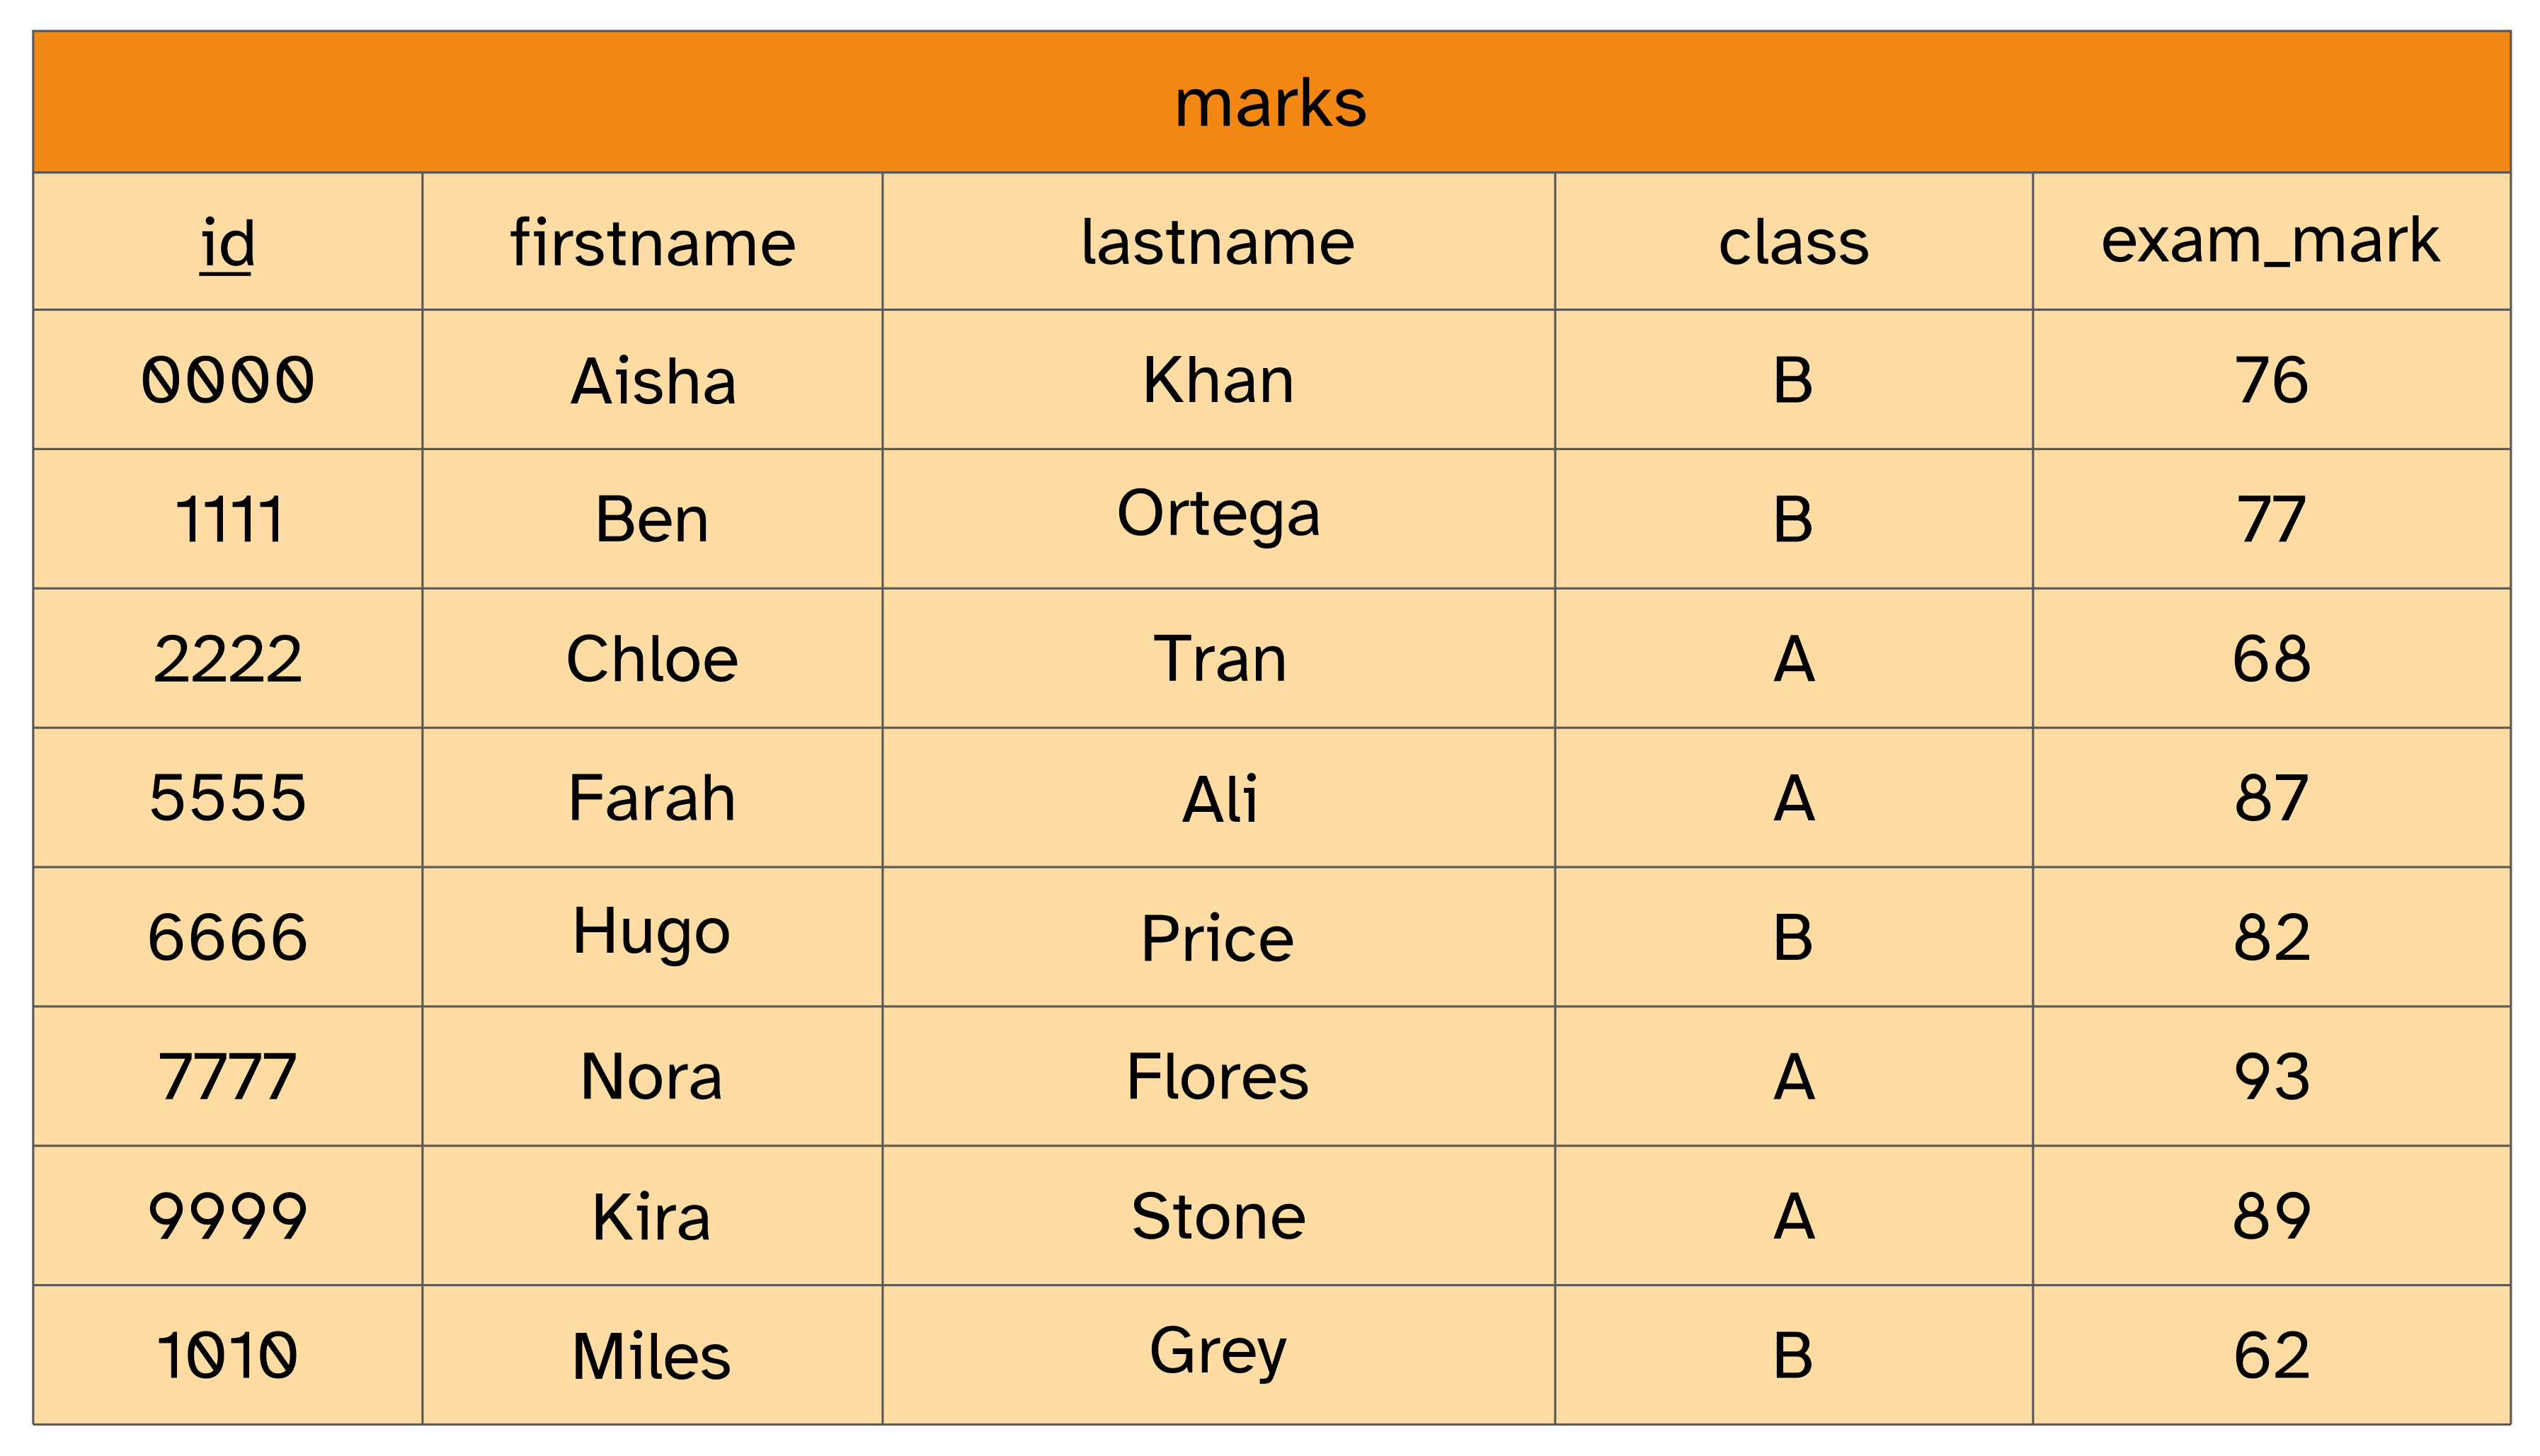This screenshot has height=1456, width=2540.
Task: Click the marks table title
Action: click(x=1270, y=103)
